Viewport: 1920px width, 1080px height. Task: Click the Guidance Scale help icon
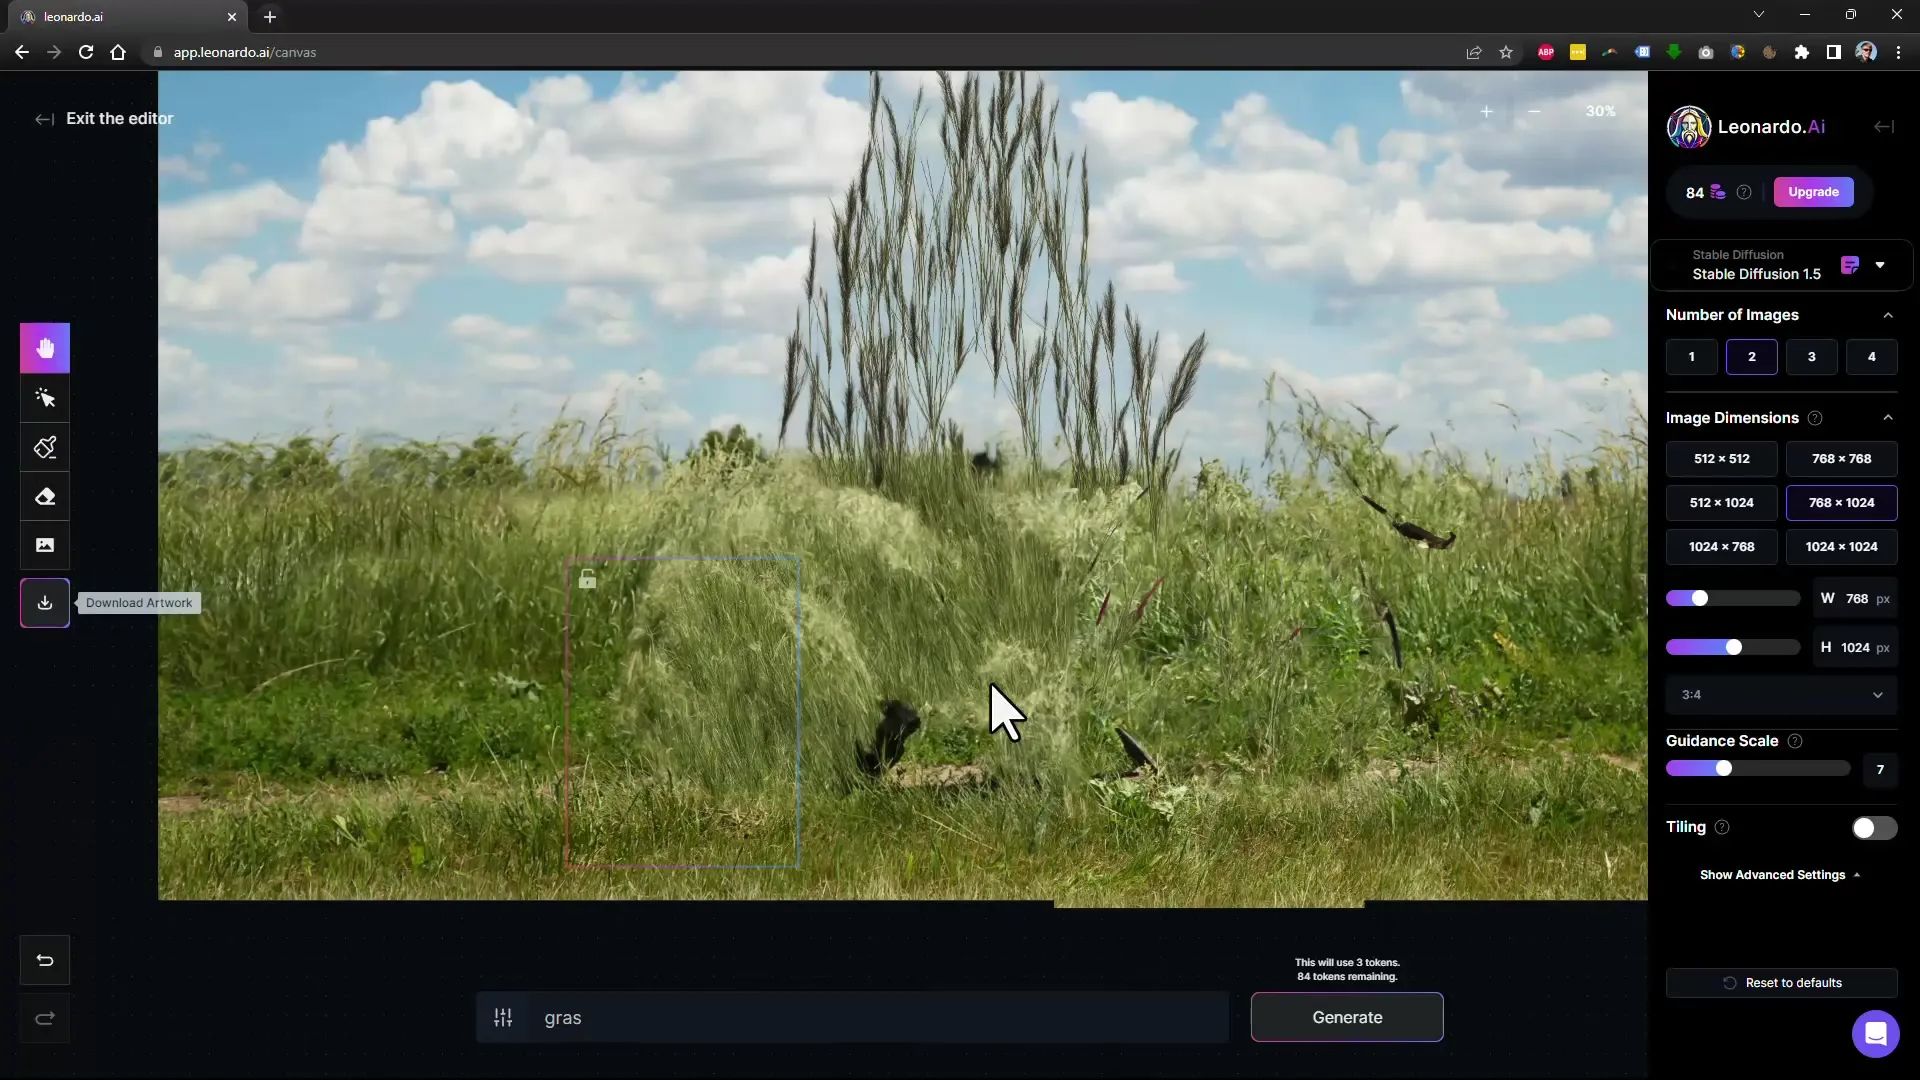(x=1795, y=741)
